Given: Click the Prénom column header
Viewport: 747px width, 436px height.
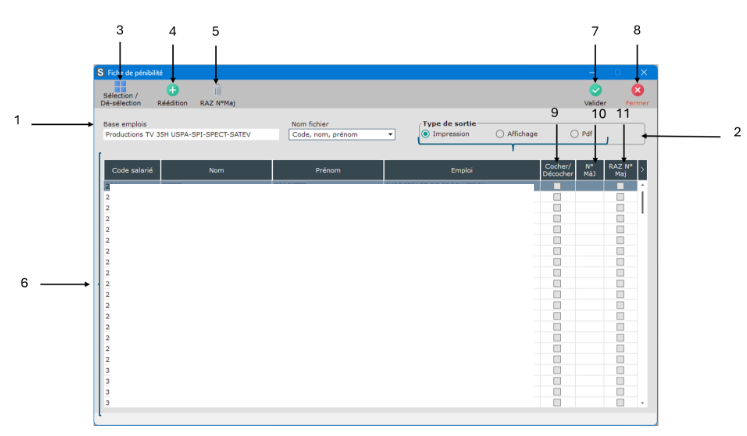Looking at the screenshot, I should 328,171.
